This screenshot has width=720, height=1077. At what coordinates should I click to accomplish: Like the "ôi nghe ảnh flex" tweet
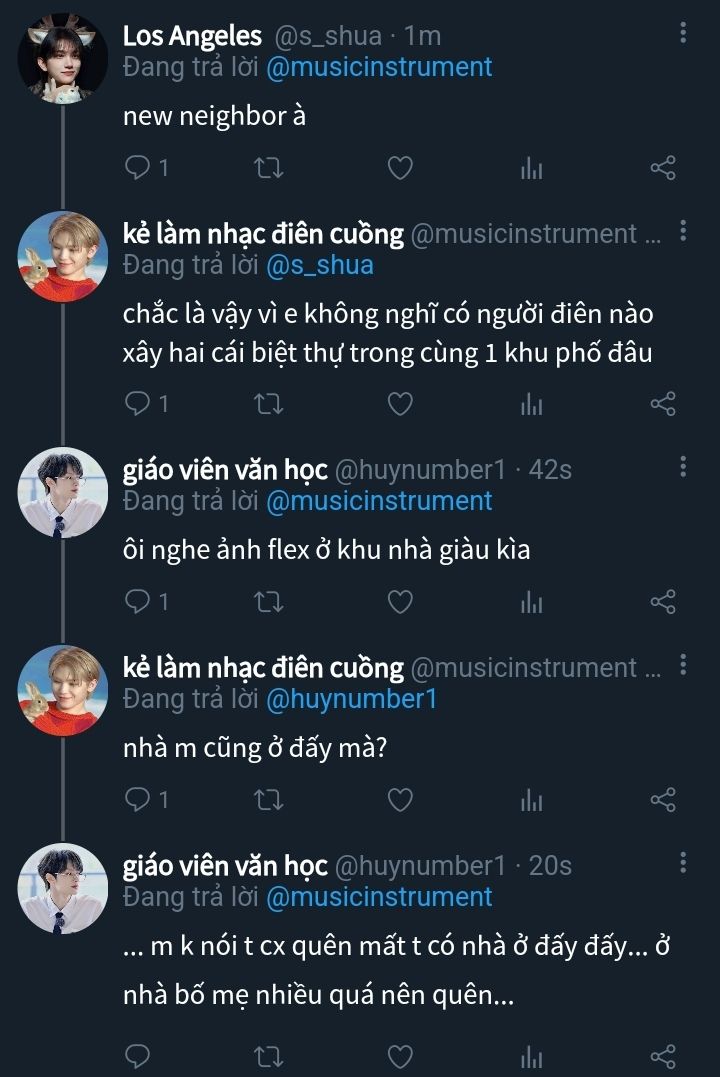(x=400, y=601)
